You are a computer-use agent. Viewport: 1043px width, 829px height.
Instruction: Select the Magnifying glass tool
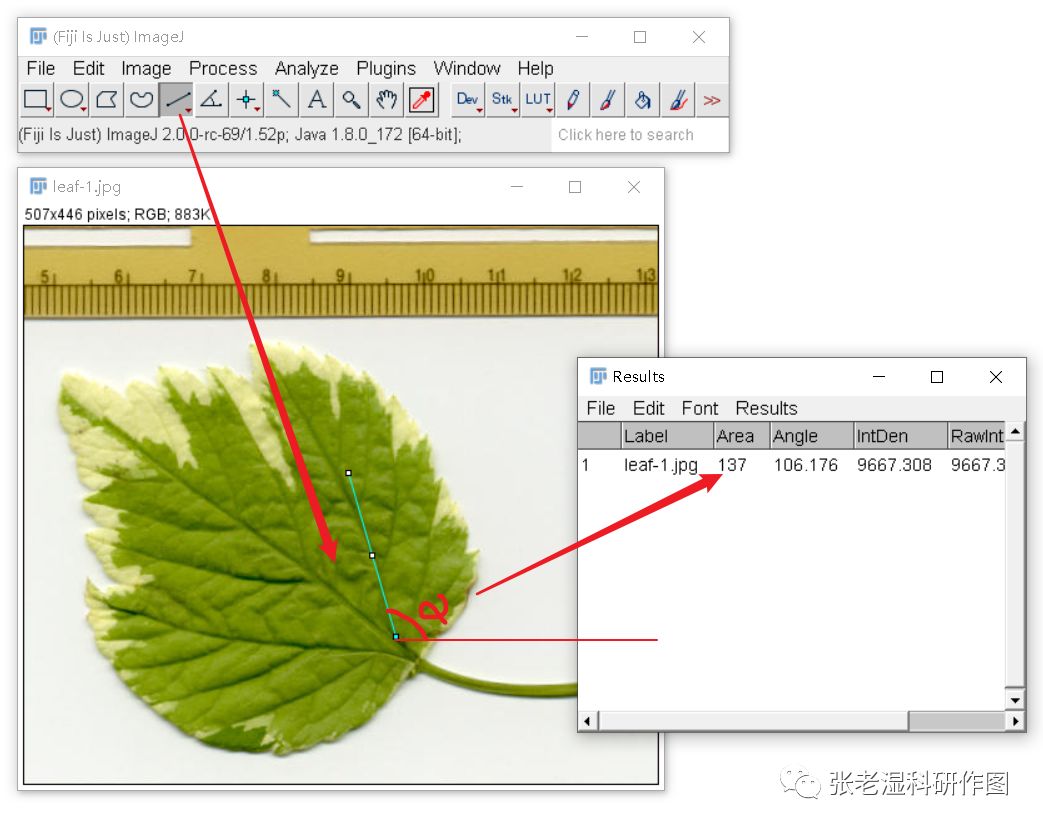tap(351, 100)
